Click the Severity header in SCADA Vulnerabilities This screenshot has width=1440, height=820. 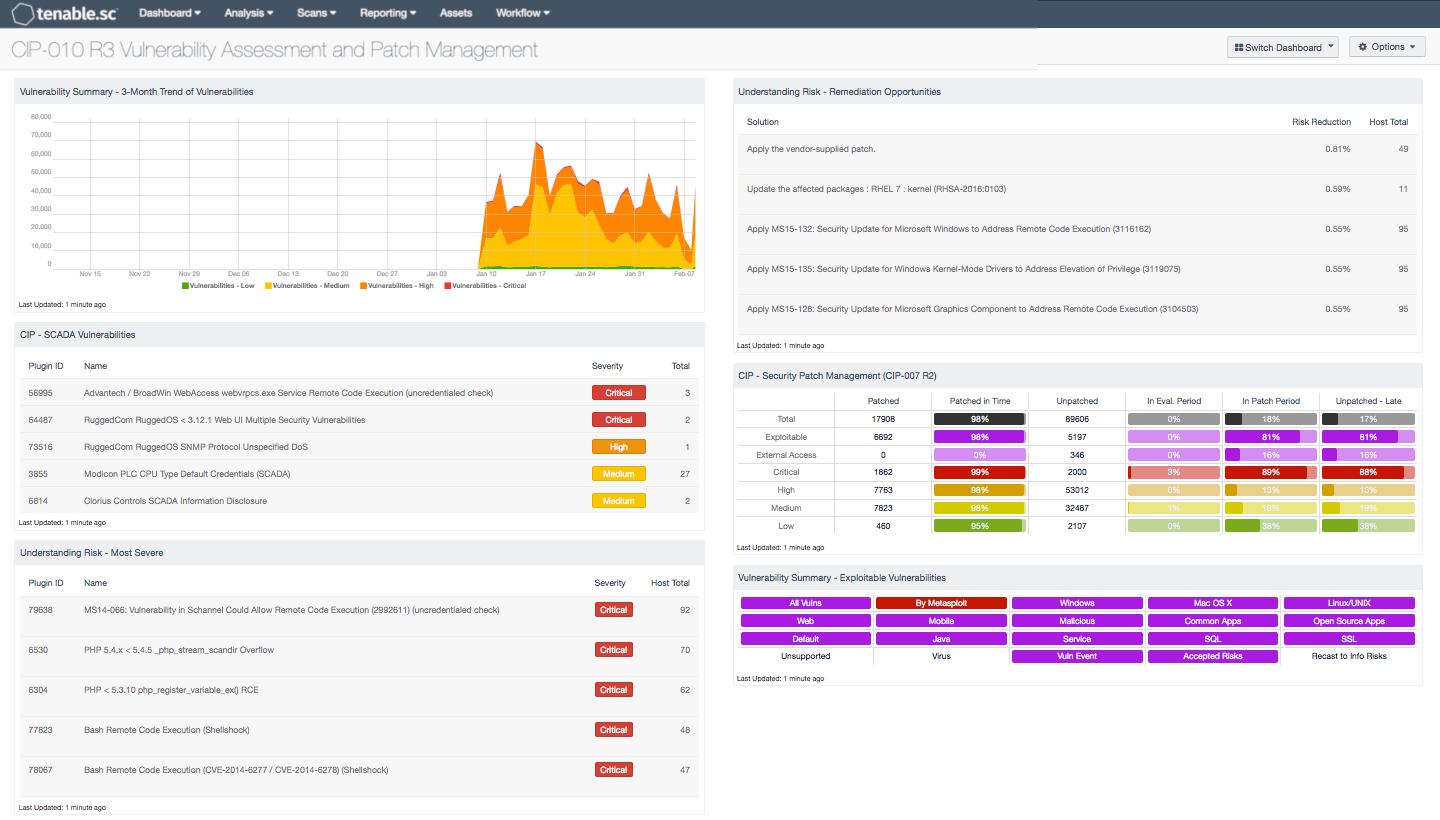(607, 366)
